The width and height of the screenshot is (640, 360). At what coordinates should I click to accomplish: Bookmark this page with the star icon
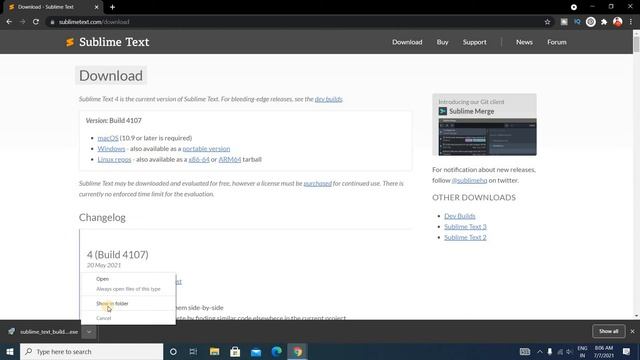(x=547, y=22)
